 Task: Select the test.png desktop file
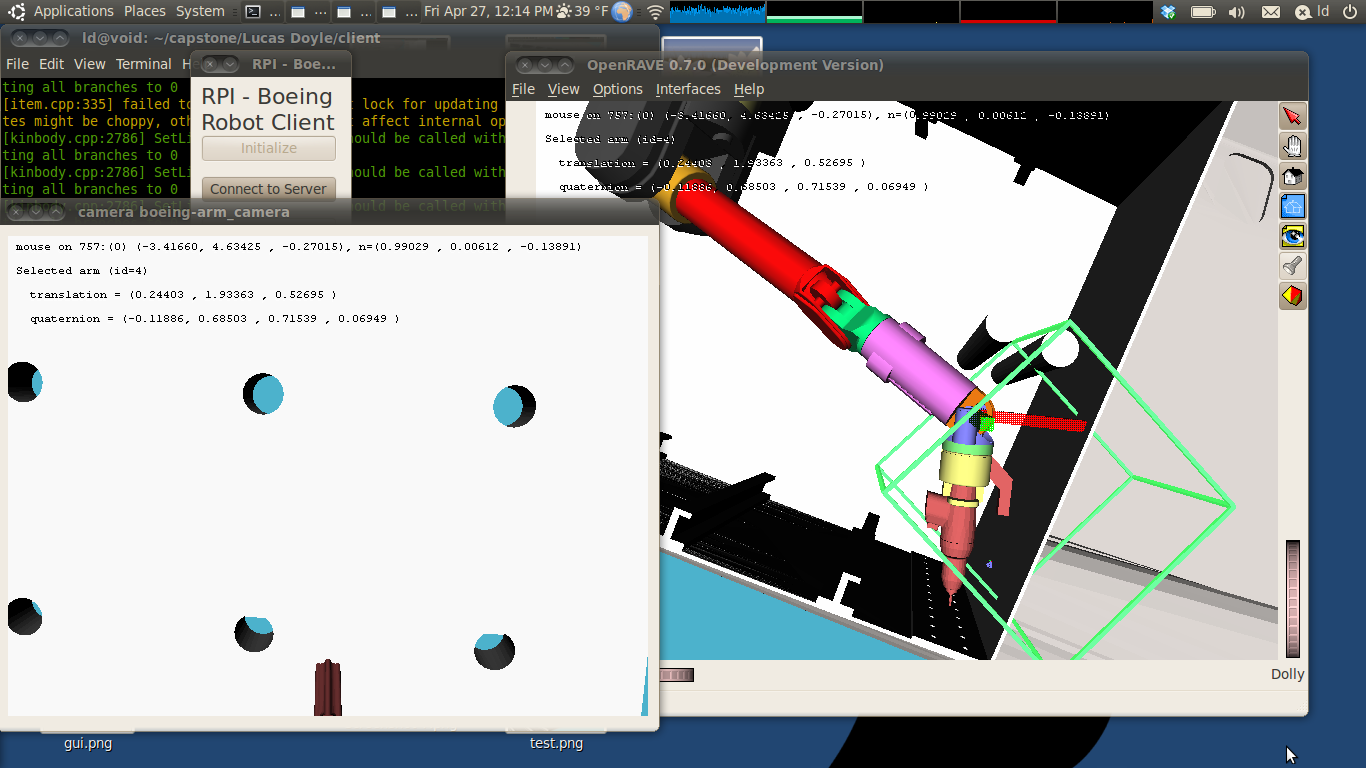556,743
